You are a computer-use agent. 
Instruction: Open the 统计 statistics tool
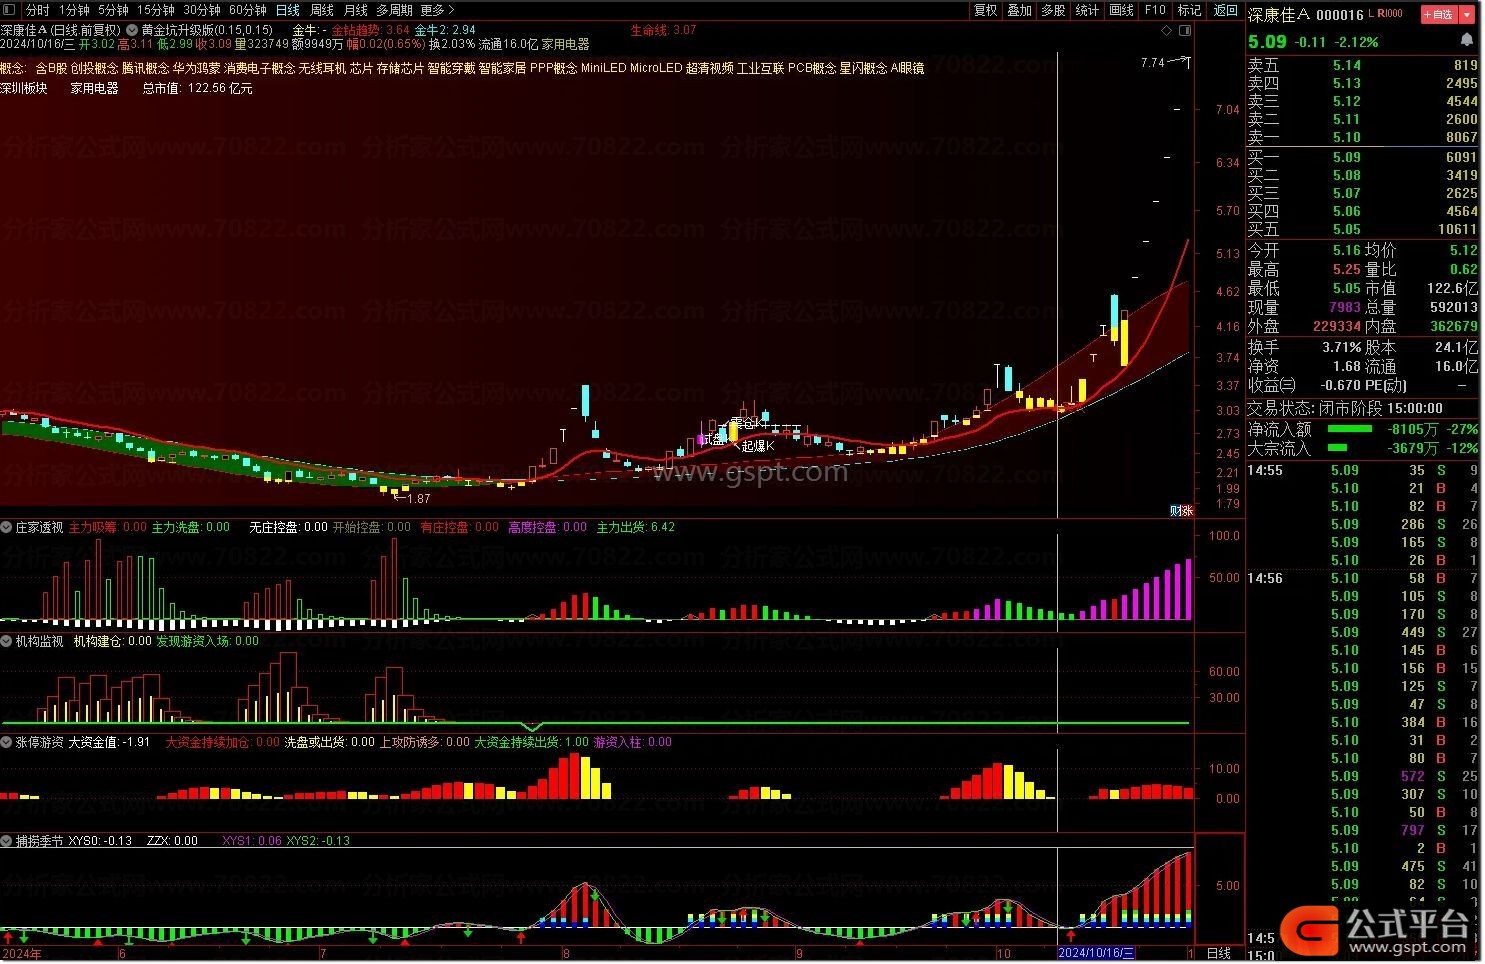point(1088,10)
